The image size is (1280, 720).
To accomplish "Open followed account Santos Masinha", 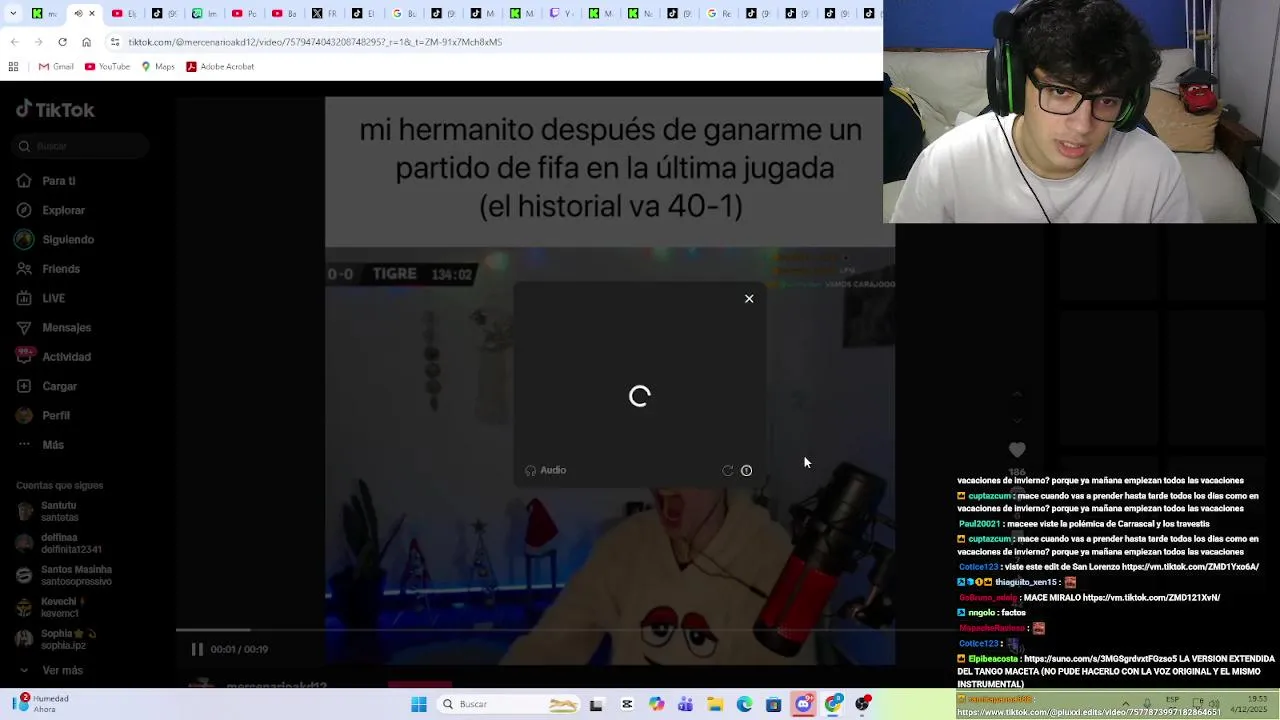I will tap(63, 575).
